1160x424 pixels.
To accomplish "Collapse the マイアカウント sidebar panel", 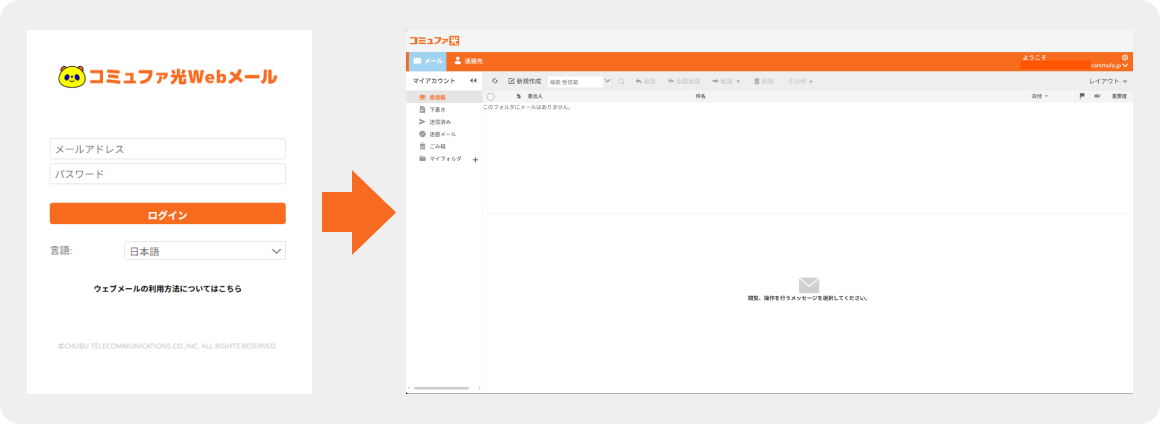I will tap(473, 81).
